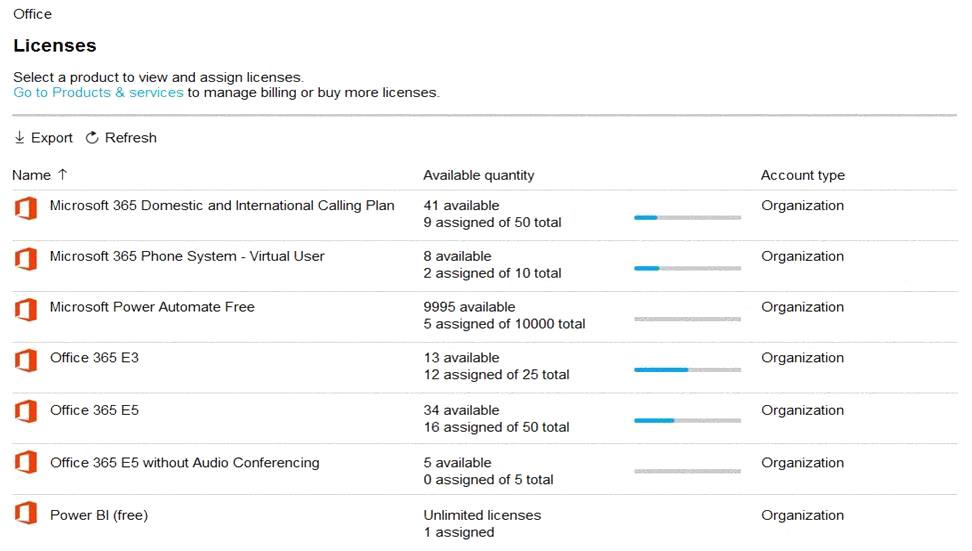The image size is (972, 551).
Task: Click the icon beside Domestic and International Calling Plan
Action: (25, 208)
